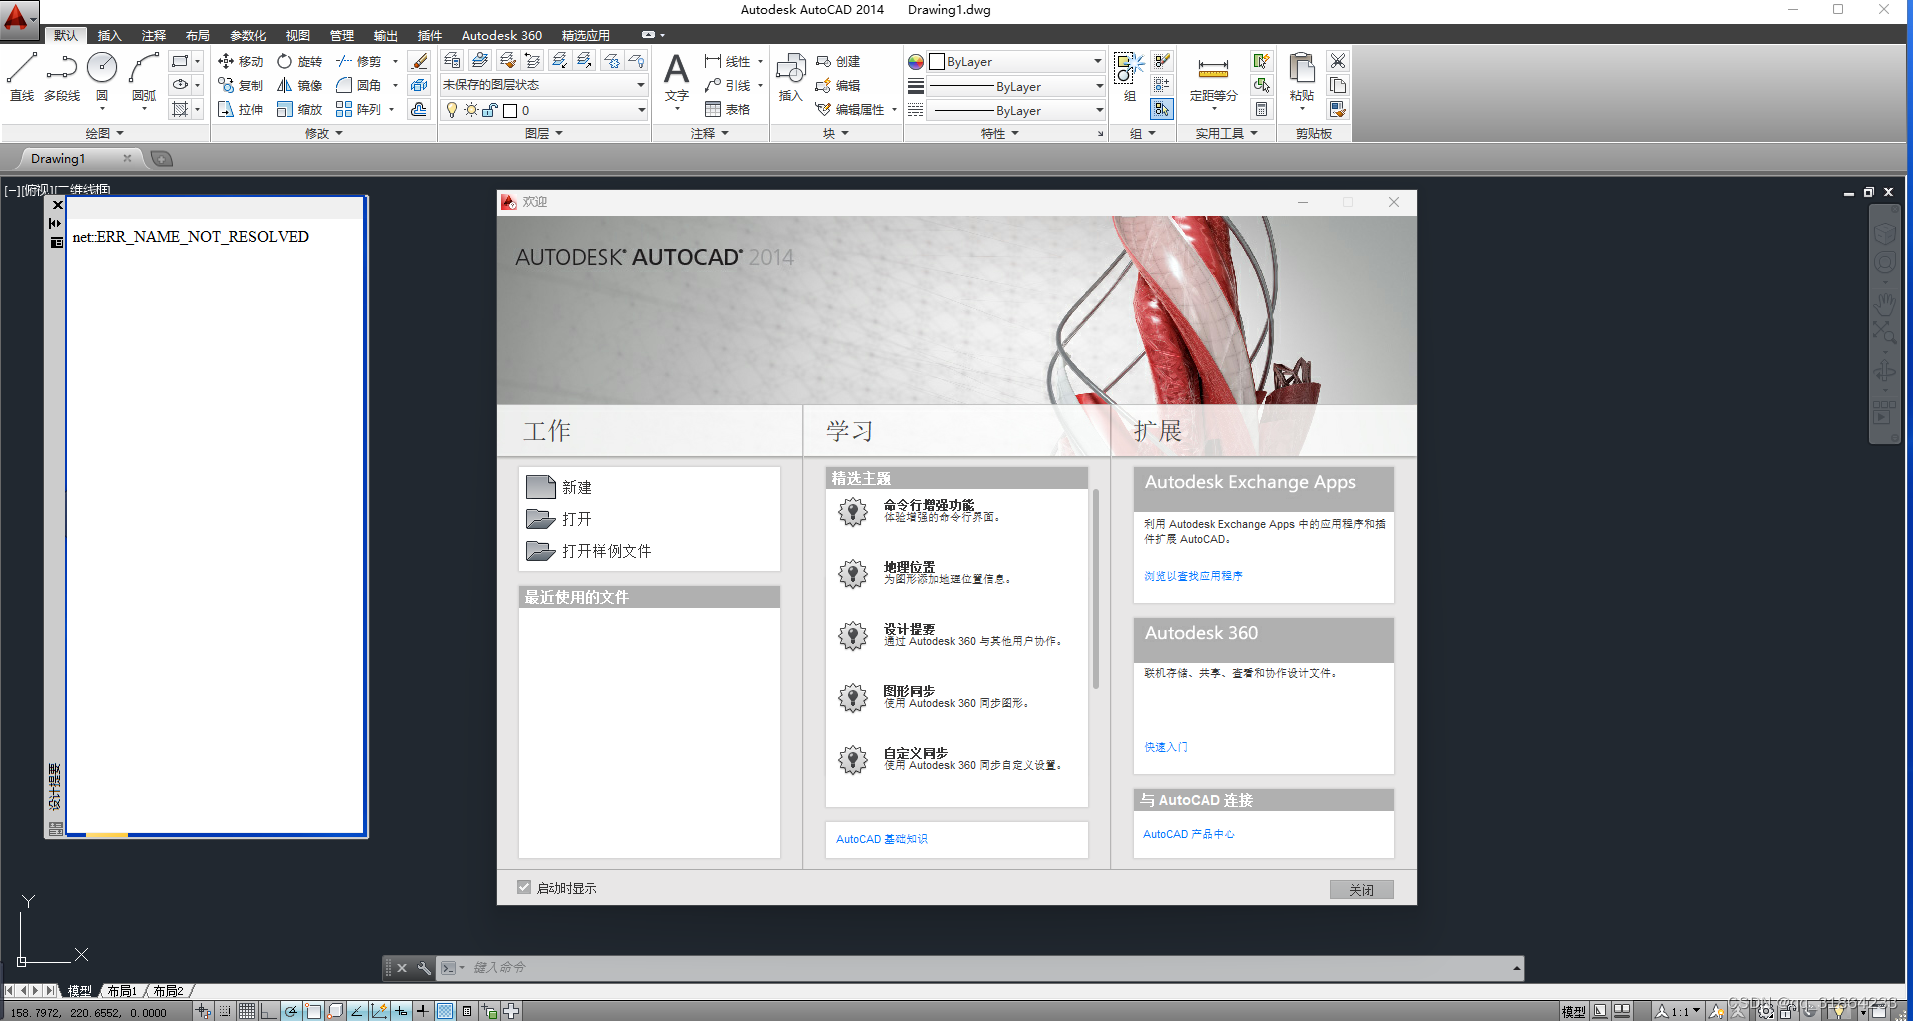Toggle grid display in the status bar
The height and width of the screenshot is (1021, 1913).
[247, 1011]
